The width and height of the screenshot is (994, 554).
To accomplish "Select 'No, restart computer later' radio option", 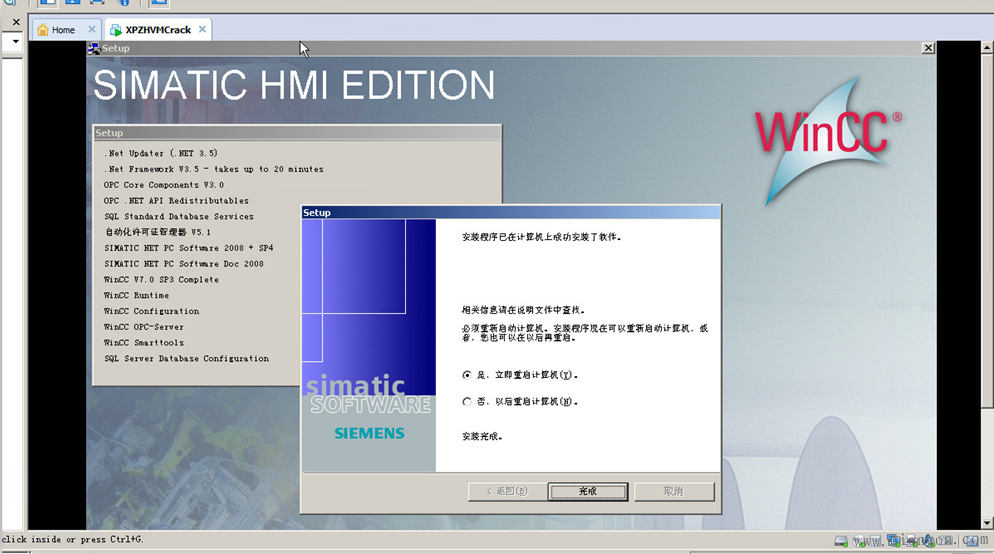I will point(467,402).
